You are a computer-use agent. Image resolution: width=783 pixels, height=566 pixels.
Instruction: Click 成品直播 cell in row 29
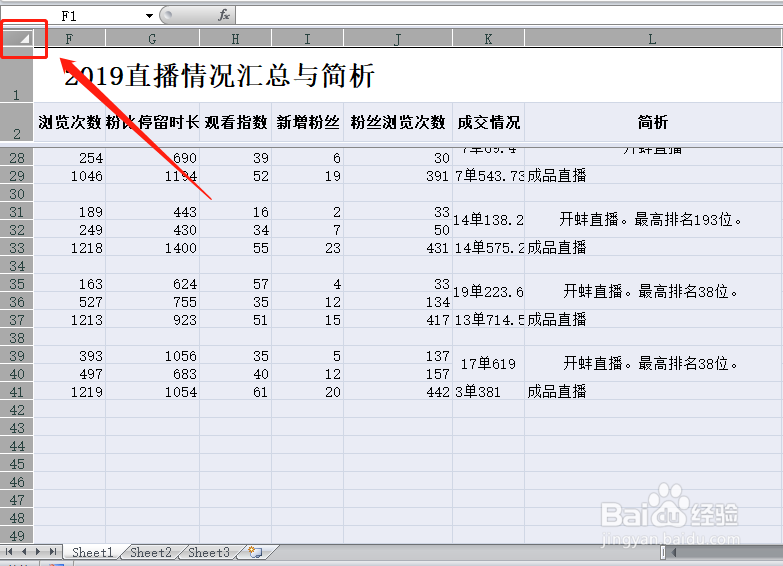(x=652, y=176)
